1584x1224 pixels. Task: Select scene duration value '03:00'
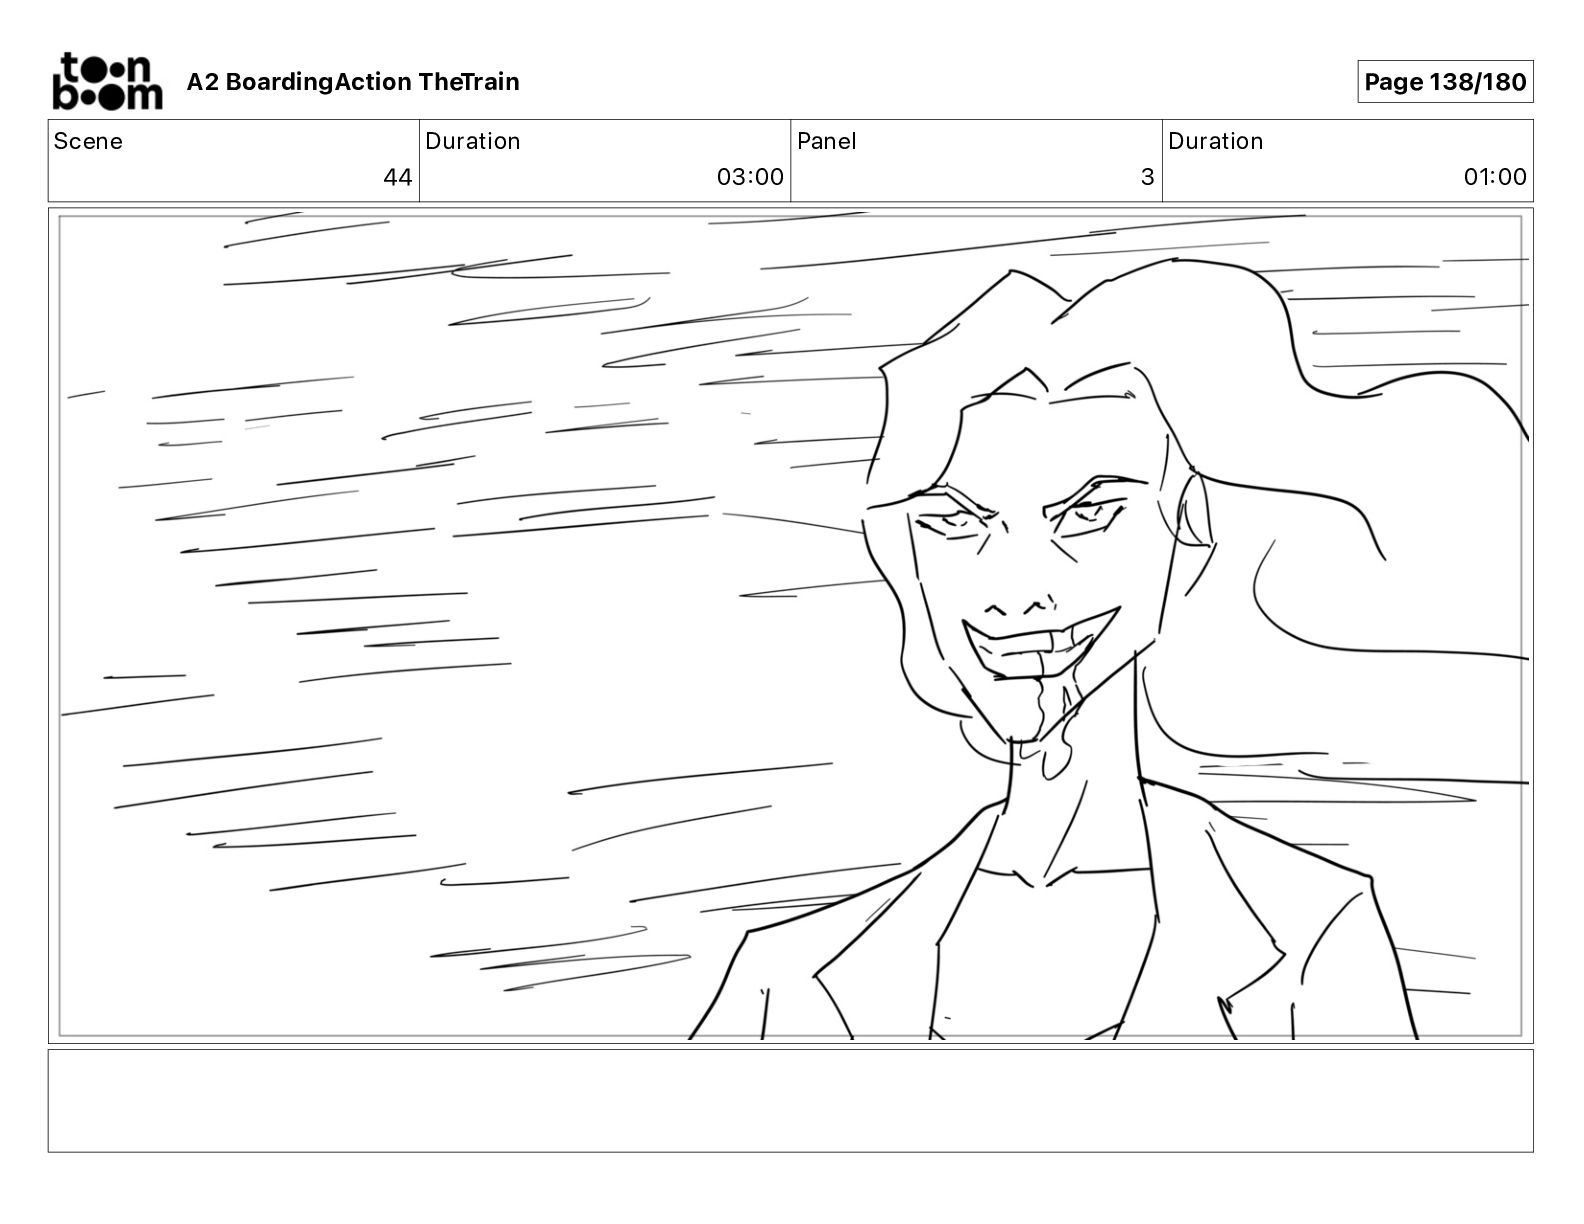750,177
